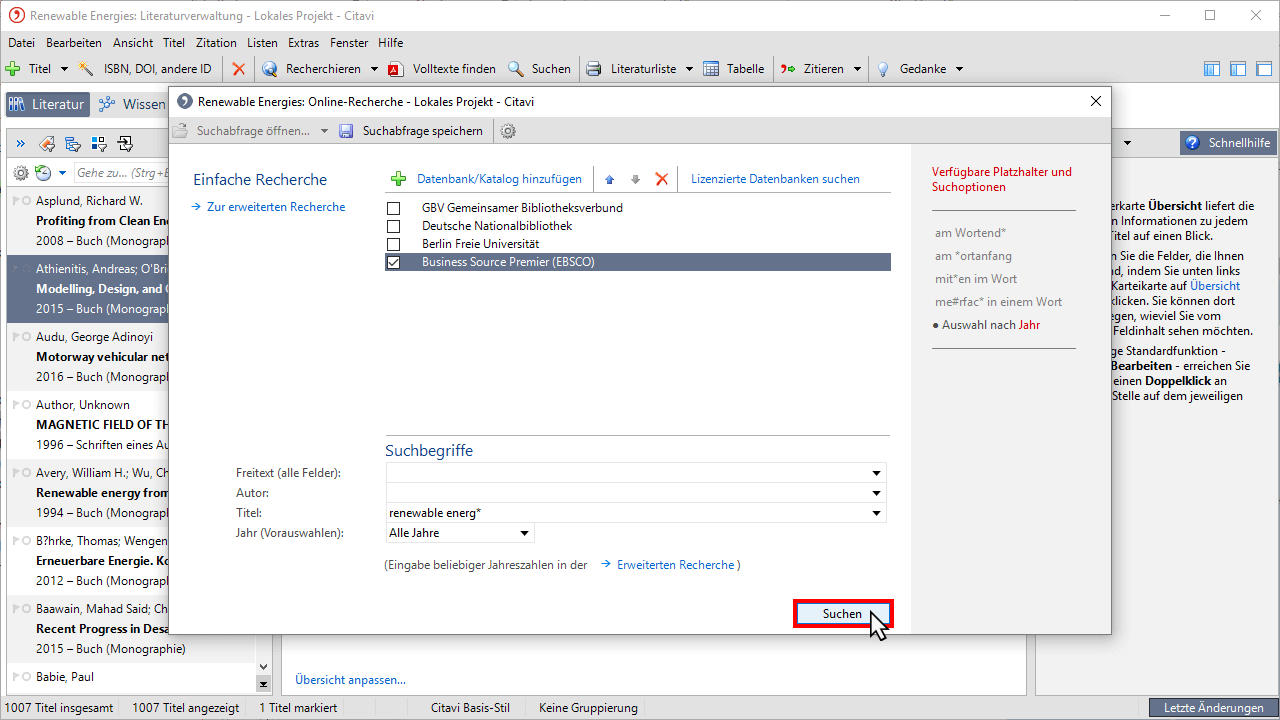Viewport: 1280px width, 720px height.
Task: Click Datenbank/Katalog hinzufügen plus icon
Action: click(x=398, y=179)
